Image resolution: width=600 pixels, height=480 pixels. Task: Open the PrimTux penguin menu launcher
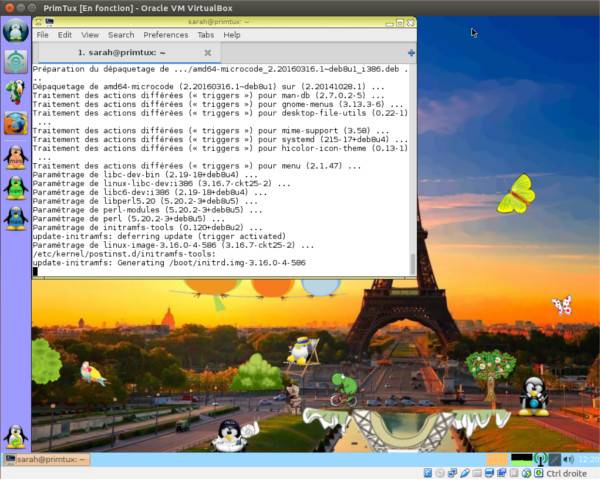click(x=16, y=30)
